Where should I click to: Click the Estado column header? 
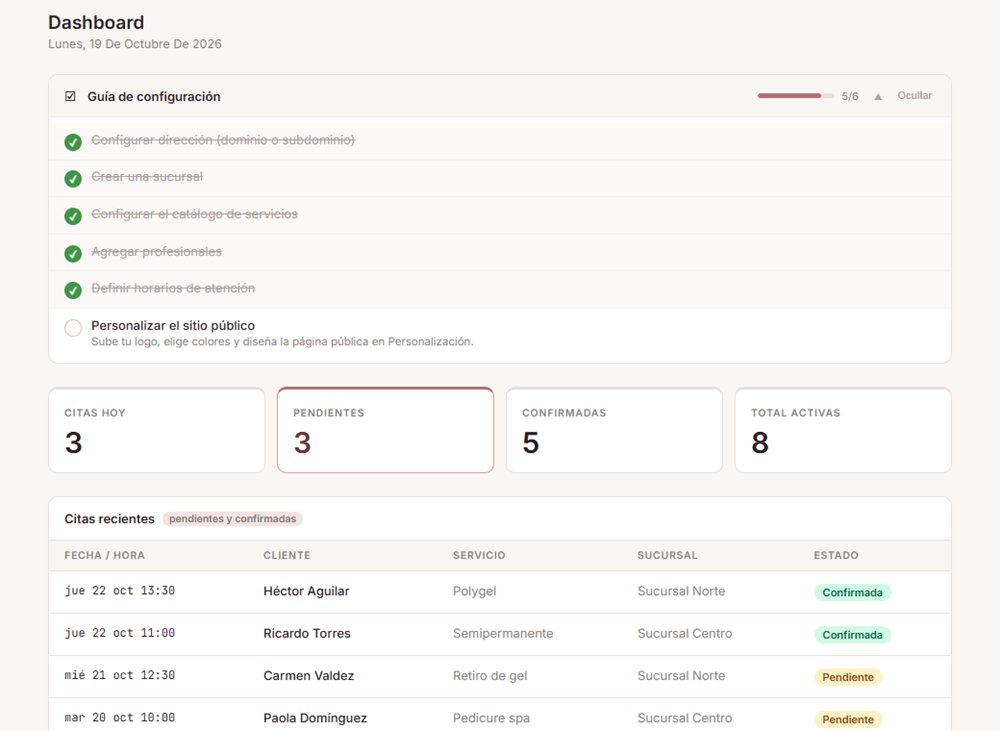click(835, 555)
